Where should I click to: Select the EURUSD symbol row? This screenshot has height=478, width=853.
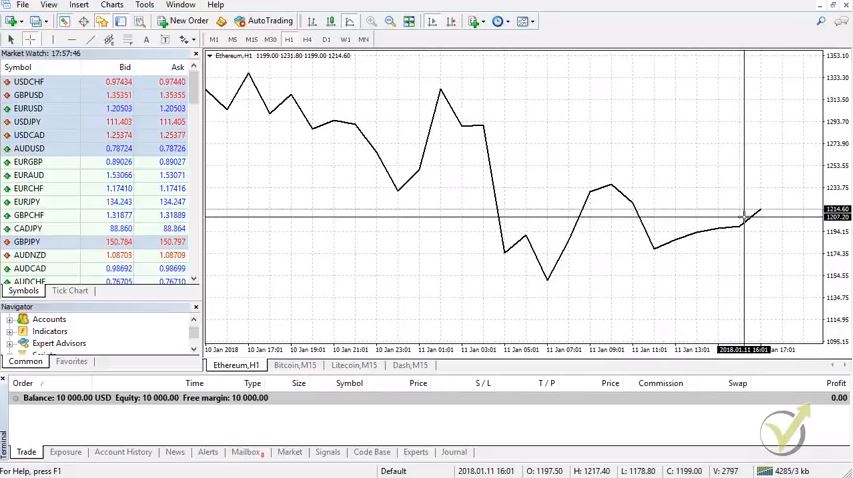(x=95, y=108)
